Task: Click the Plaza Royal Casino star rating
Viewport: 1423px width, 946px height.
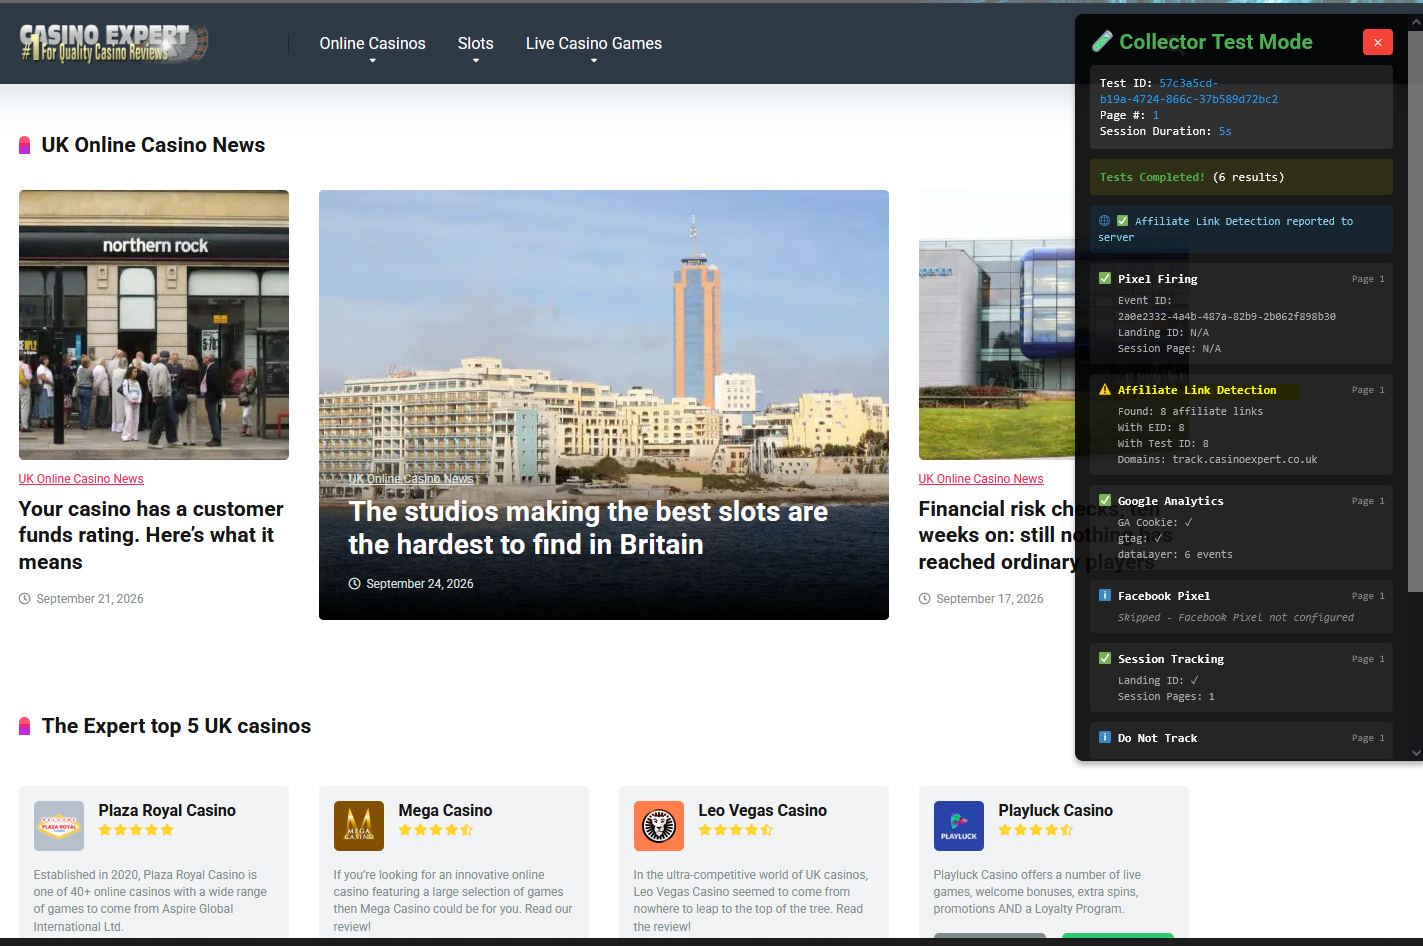Action: click(136, 830)
